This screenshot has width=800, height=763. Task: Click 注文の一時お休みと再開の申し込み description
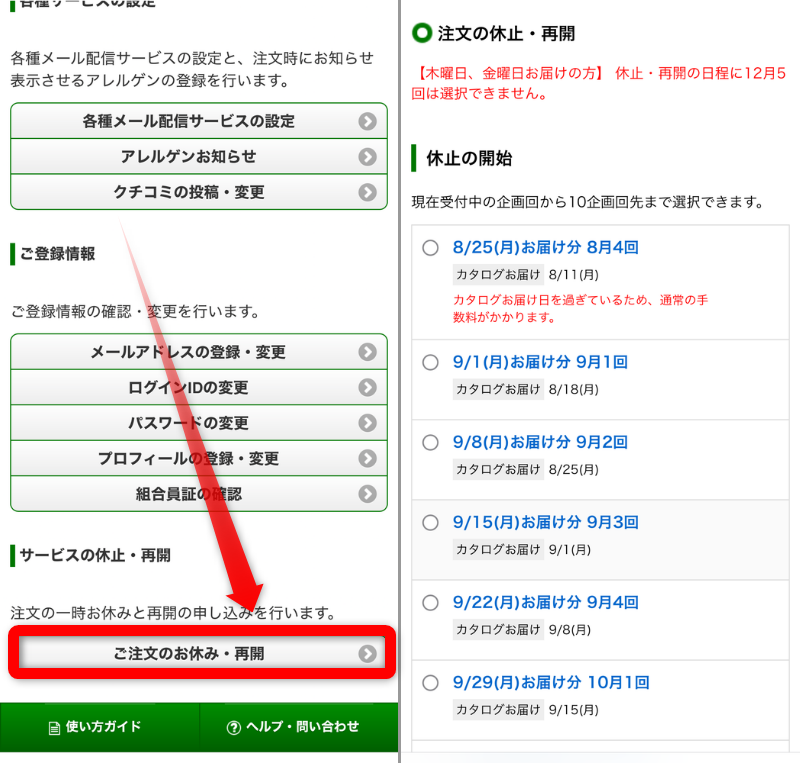click(x=172, y=612)
